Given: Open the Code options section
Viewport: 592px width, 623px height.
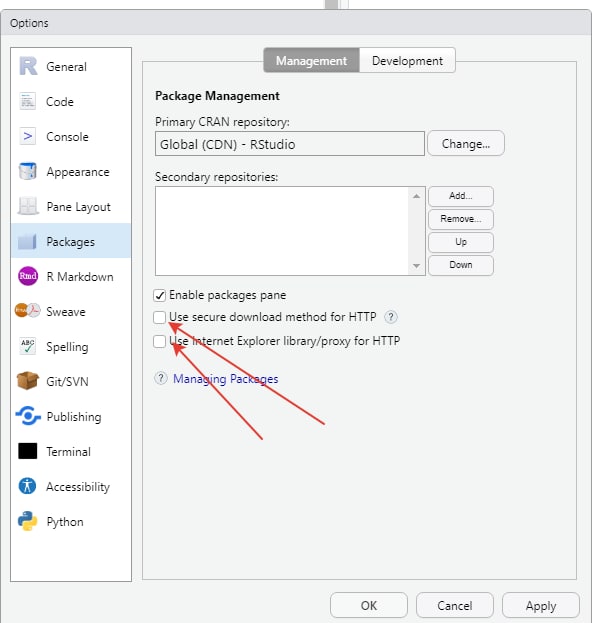Looking at the screenshot, I should click(x=71, y=101).
